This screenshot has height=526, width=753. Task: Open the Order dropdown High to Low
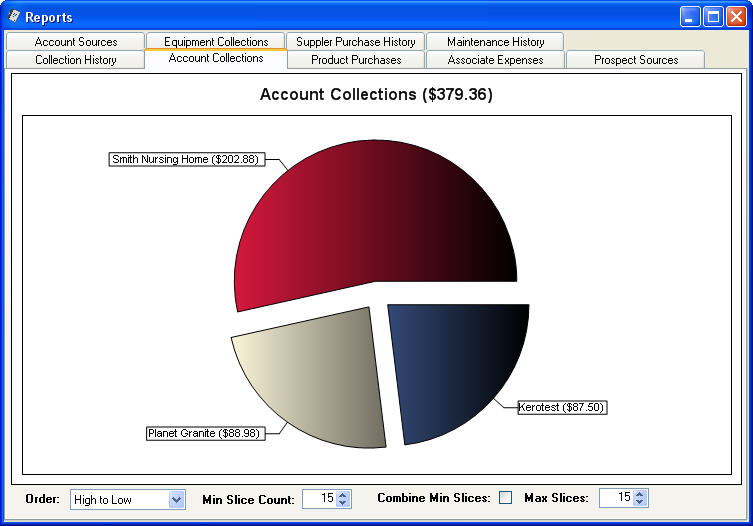point(128,500)
